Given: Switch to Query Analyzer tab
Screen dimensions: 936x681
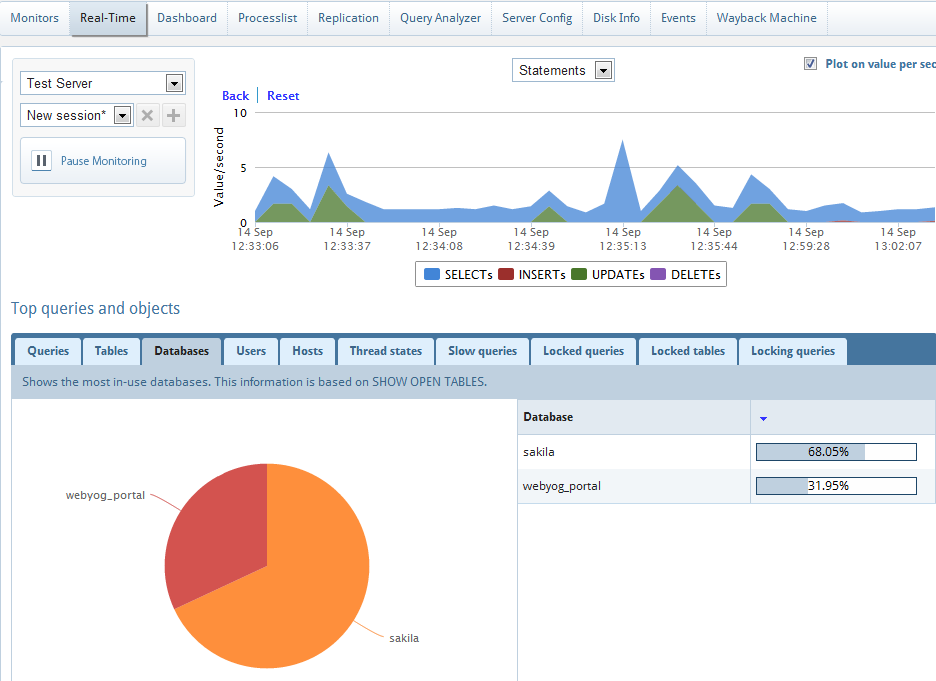Looking at the screenshot, I should [441, 18].
